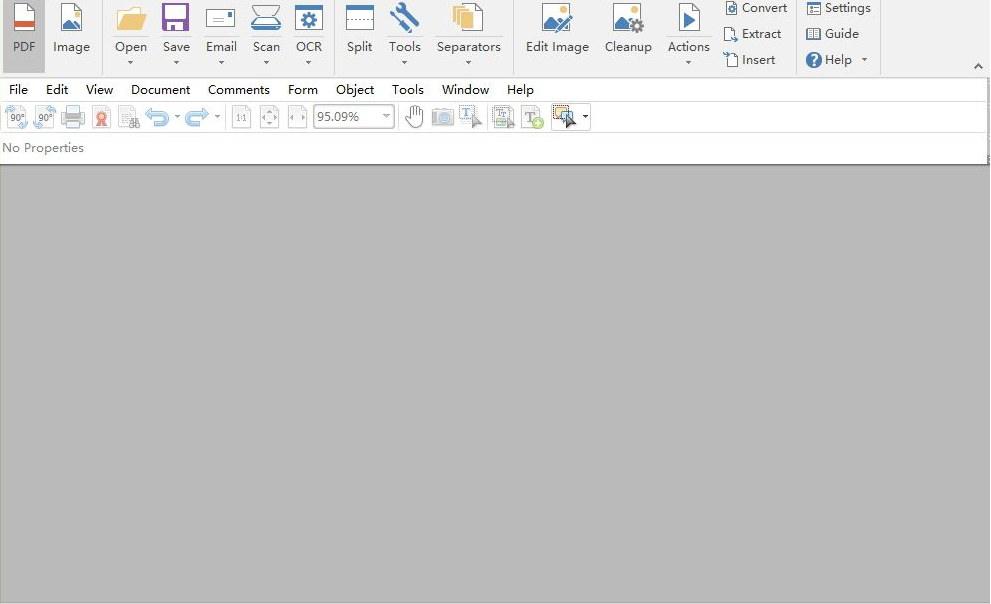Set zoom to actual size 1:1
The height and width of the screenshot is (604, 991).
coord(241,117)
